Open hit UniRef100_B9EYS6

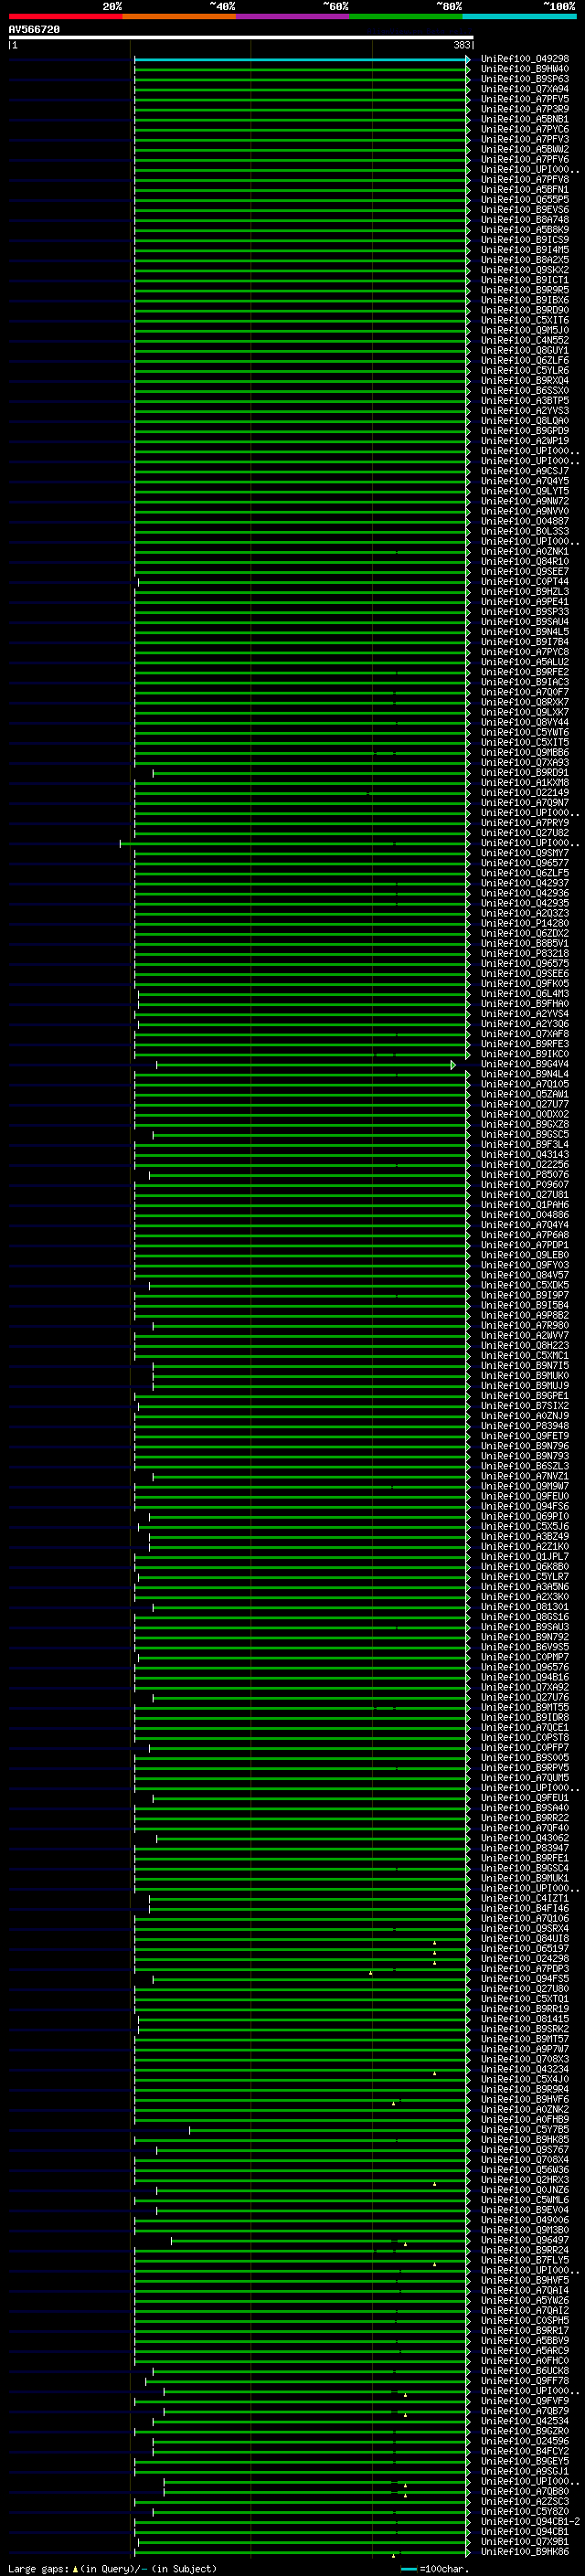click(x=525, y=210)
